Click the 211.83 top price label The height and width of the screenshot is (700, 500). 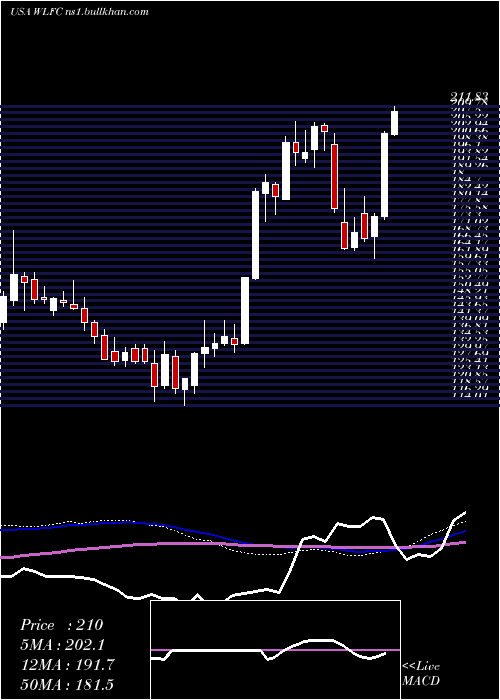pyautogui.click(x=468, y=96)
